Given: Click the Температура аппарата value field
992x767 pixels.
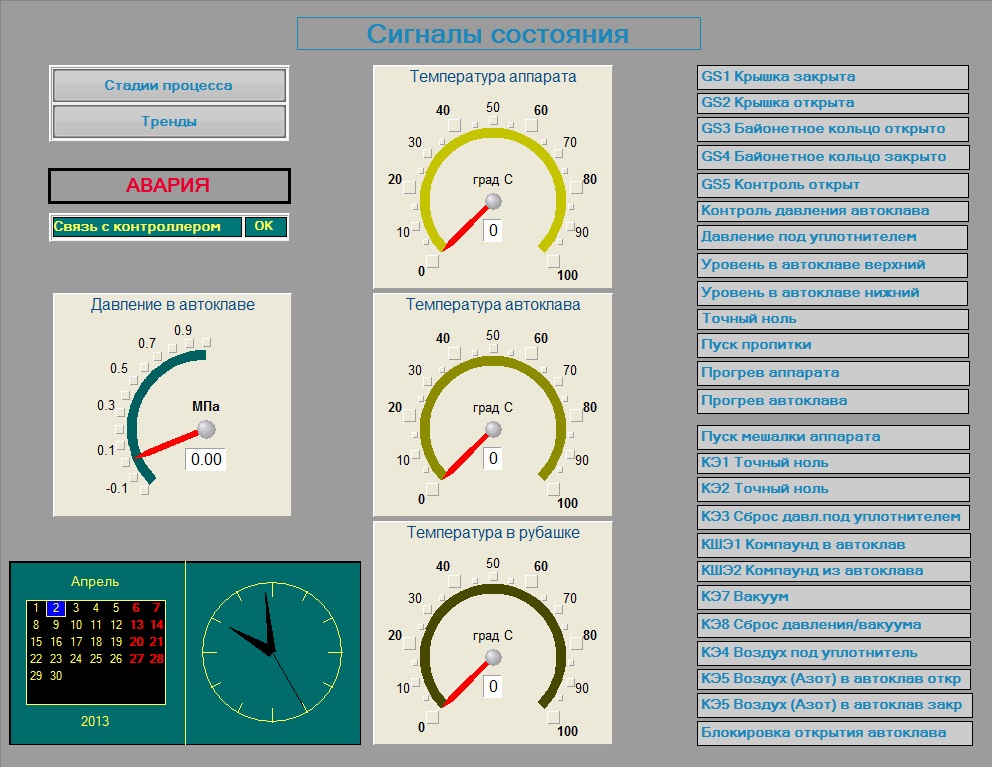Looking at the screenshot, I should tap(493, 231).
